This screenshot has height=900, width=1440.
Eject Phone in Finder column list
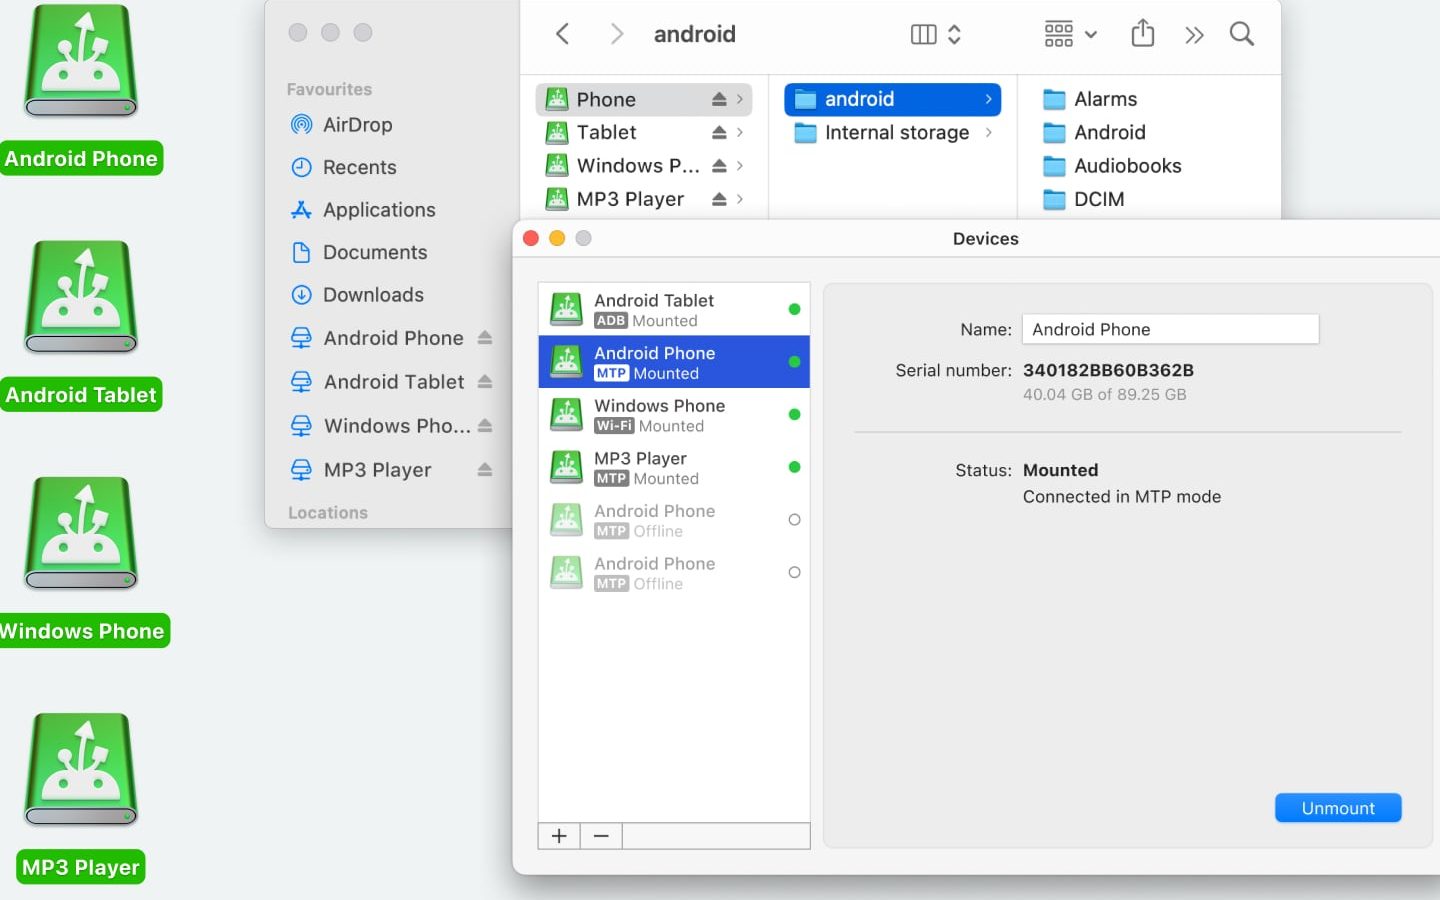(719, 99)
